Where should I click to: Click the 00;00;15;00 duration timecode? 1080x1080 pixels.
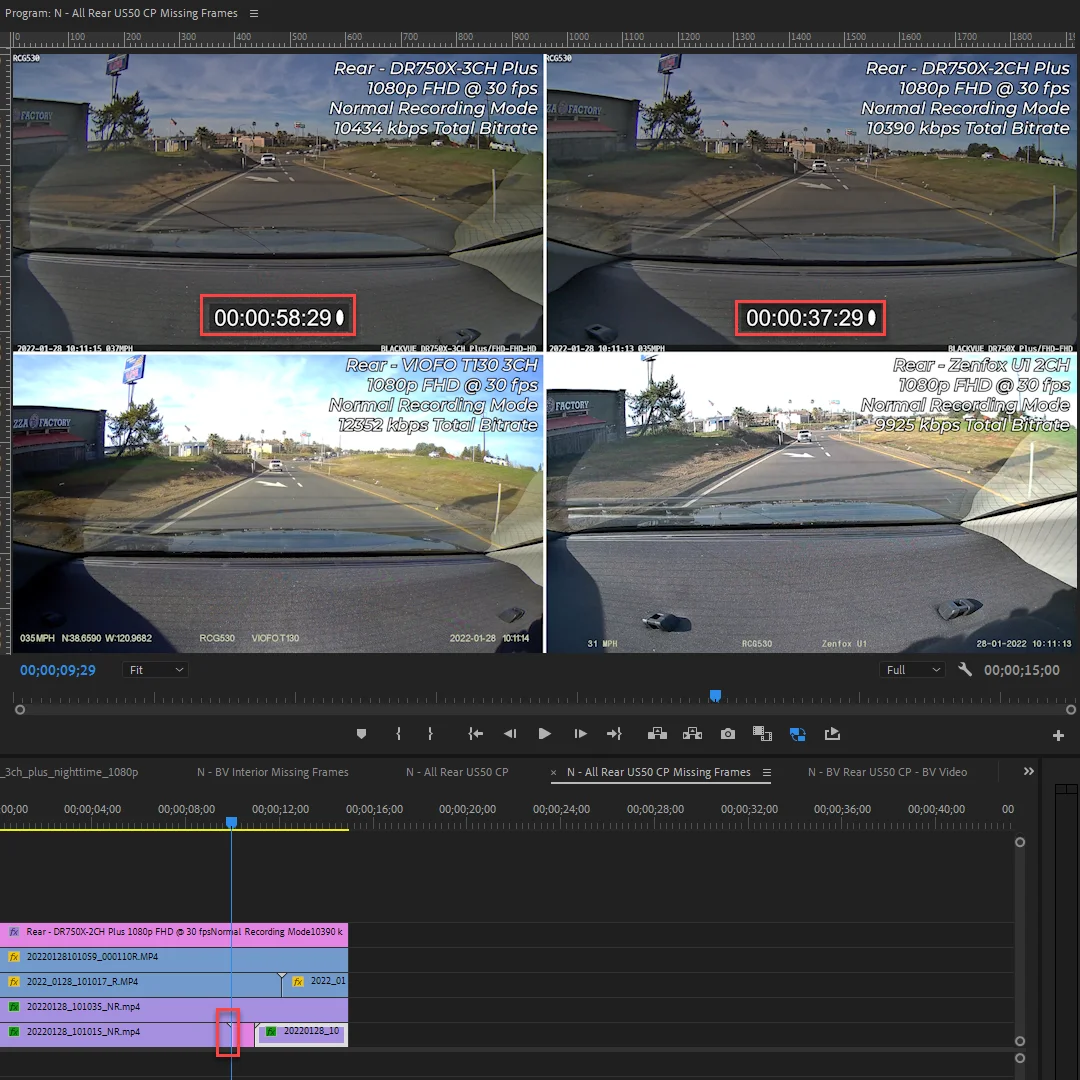click(1021, 670)
